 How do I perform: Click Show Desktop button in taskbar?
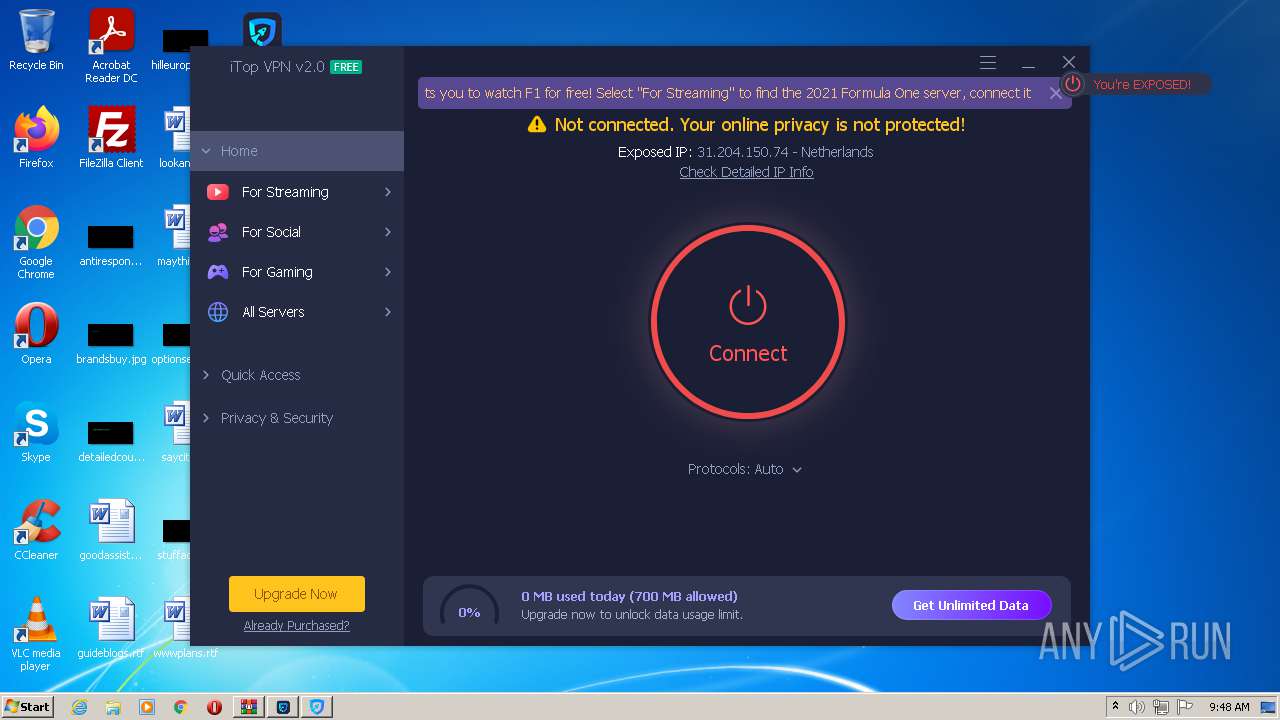click(1268, 707)
